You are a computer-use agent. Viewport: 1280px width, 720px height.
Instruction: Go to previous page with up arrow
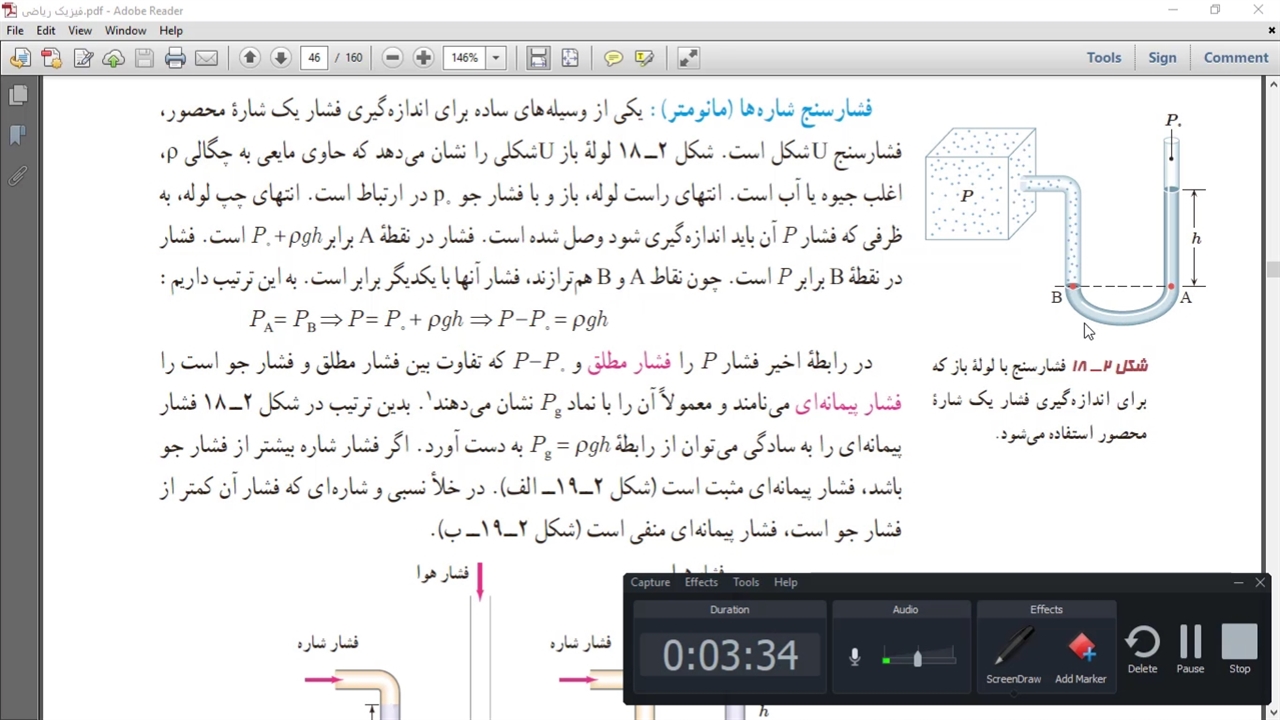pyautogui.click(x=250, y=58)
